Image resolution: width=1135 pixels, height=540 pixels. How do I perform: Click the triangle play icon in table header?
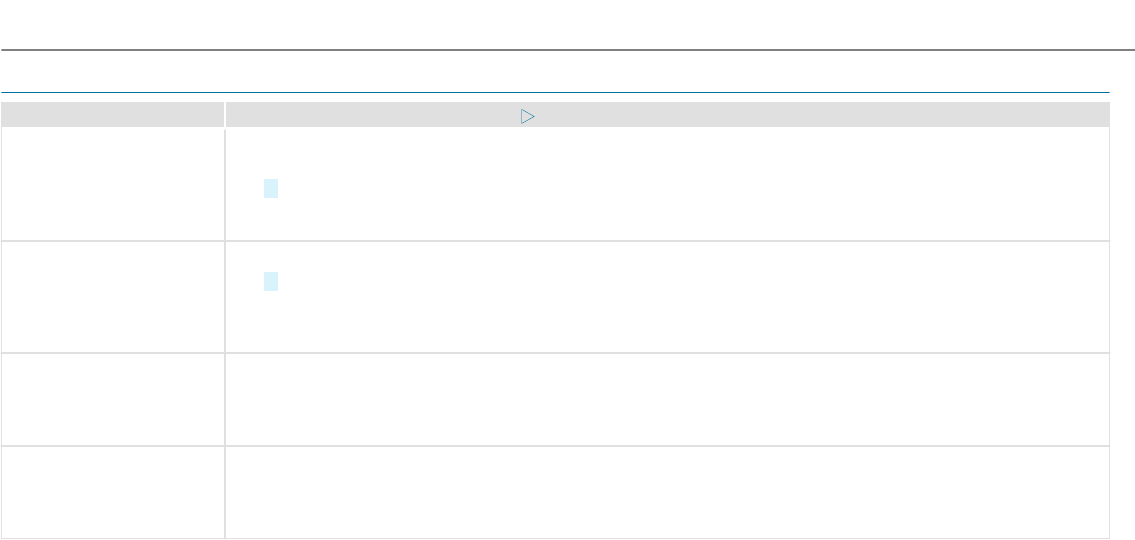pos(528,117)
